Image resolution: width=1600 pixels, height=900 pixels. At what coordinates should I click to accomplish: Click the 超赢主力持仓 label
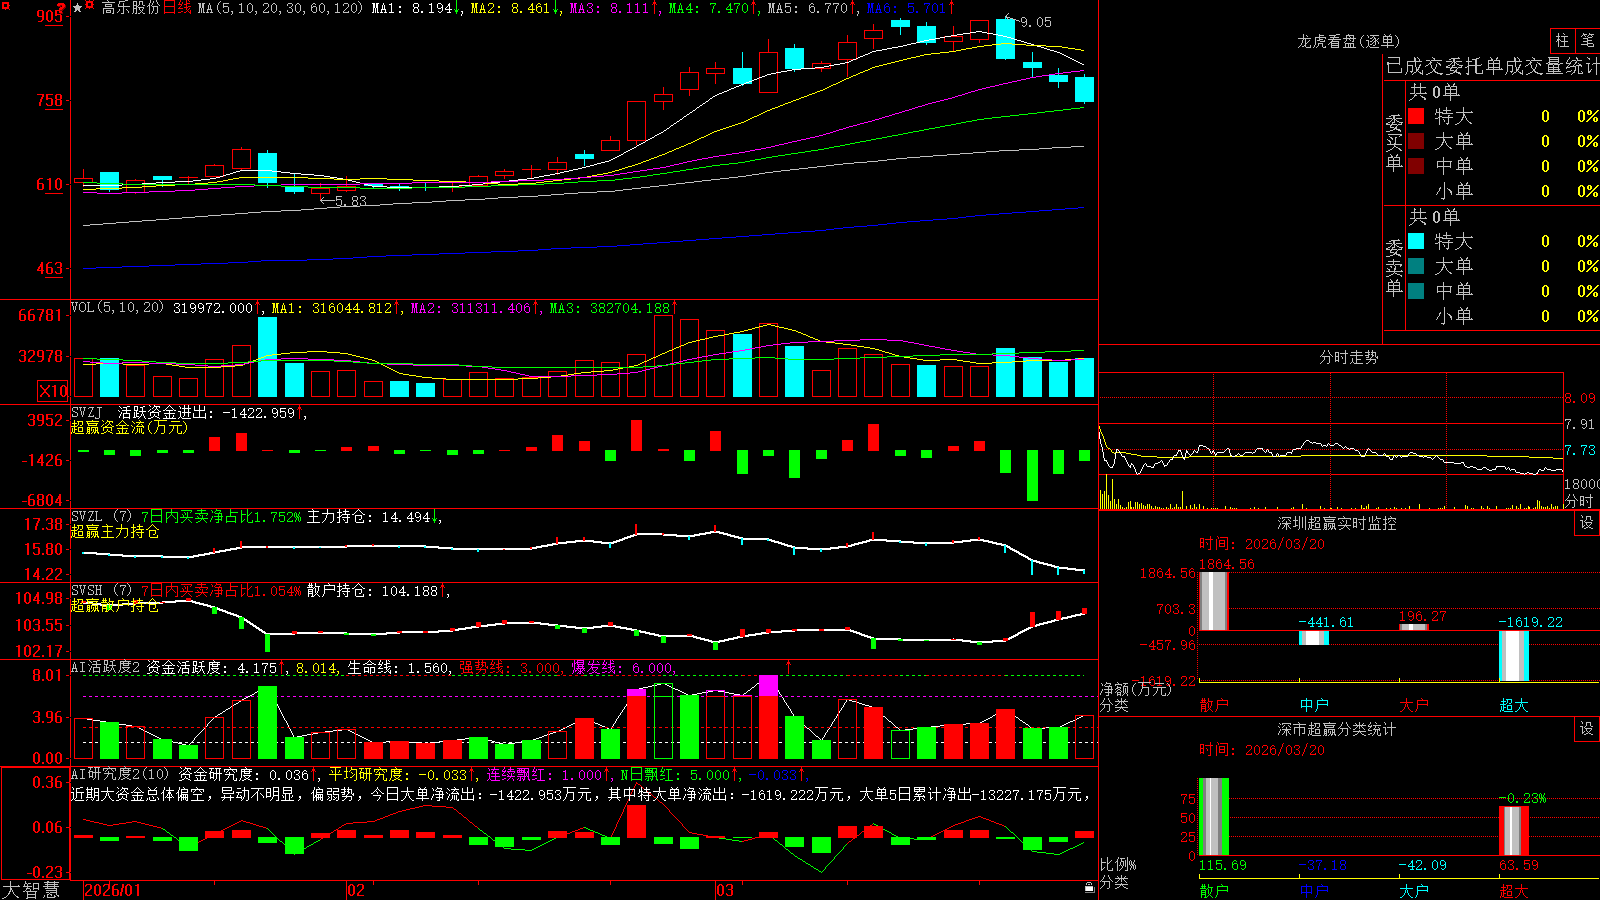click(x=115, y=531)
